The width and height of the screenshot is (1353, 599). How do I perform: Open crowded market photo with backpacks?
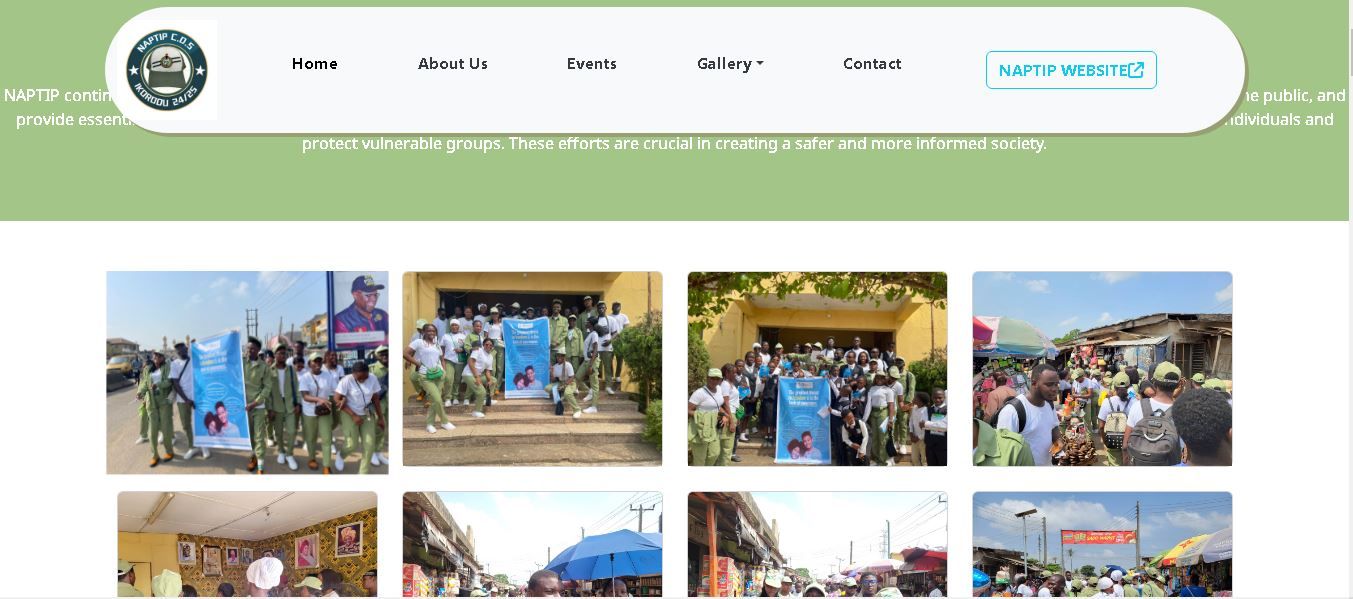click(1102, 369)
